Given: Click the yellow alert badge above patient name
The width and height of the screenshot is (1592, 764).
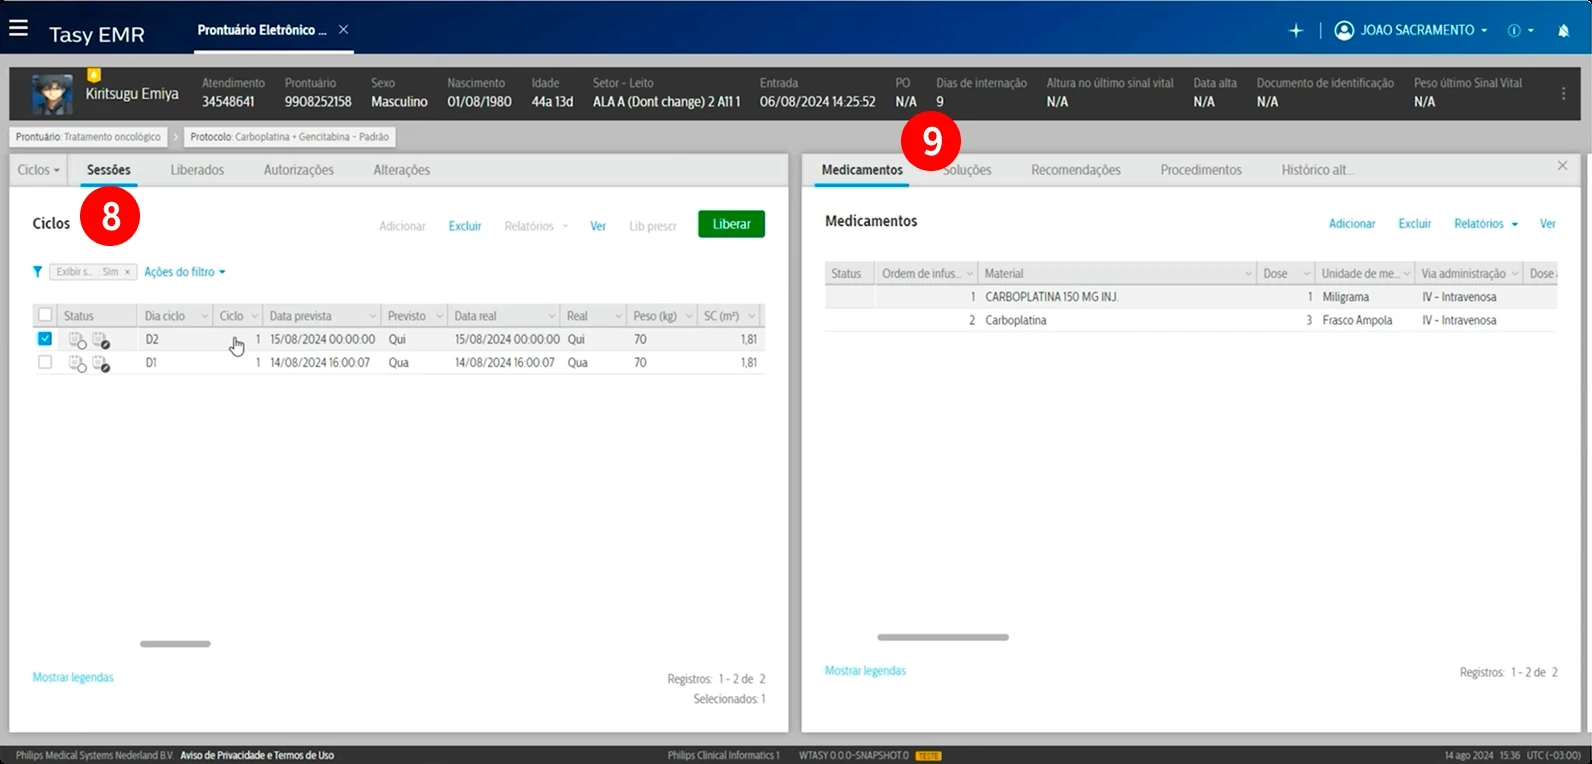Looking at the screenshot, I should point(94,74).
